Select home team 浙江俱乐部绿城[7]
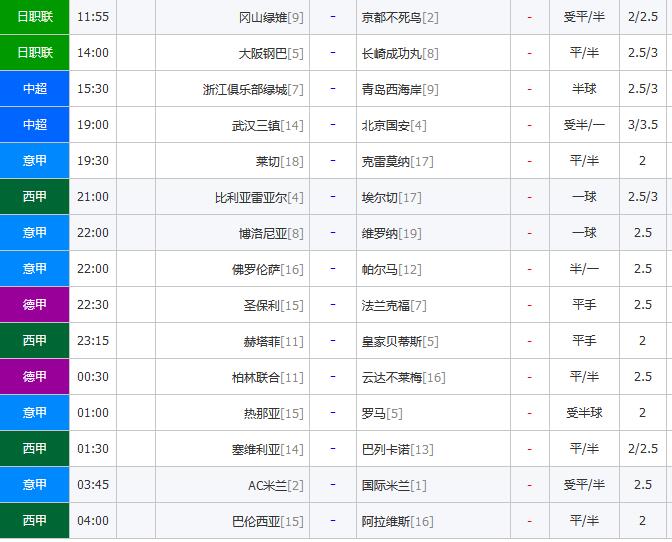This screenshot has width=672, height=542. click(x=253, y=89)
